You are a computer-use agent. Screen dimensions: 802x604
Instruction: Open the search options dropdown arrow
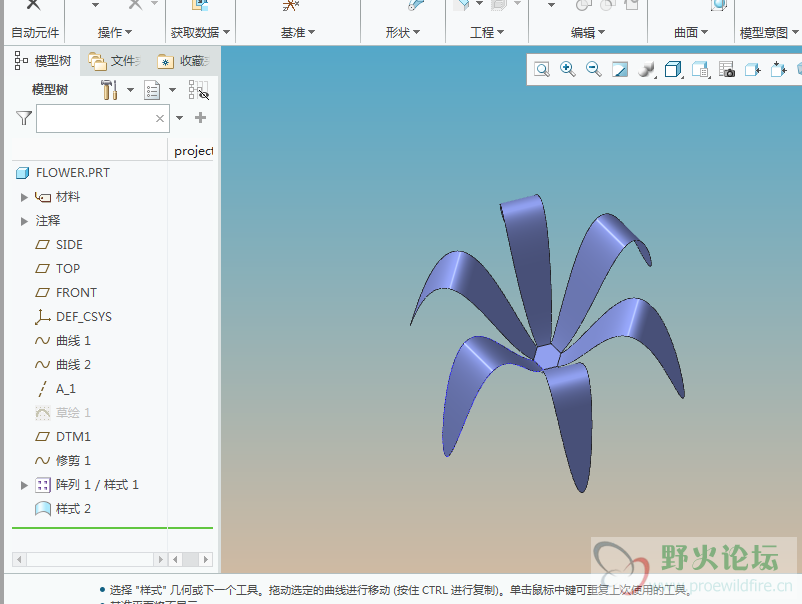tap(180, 118)
